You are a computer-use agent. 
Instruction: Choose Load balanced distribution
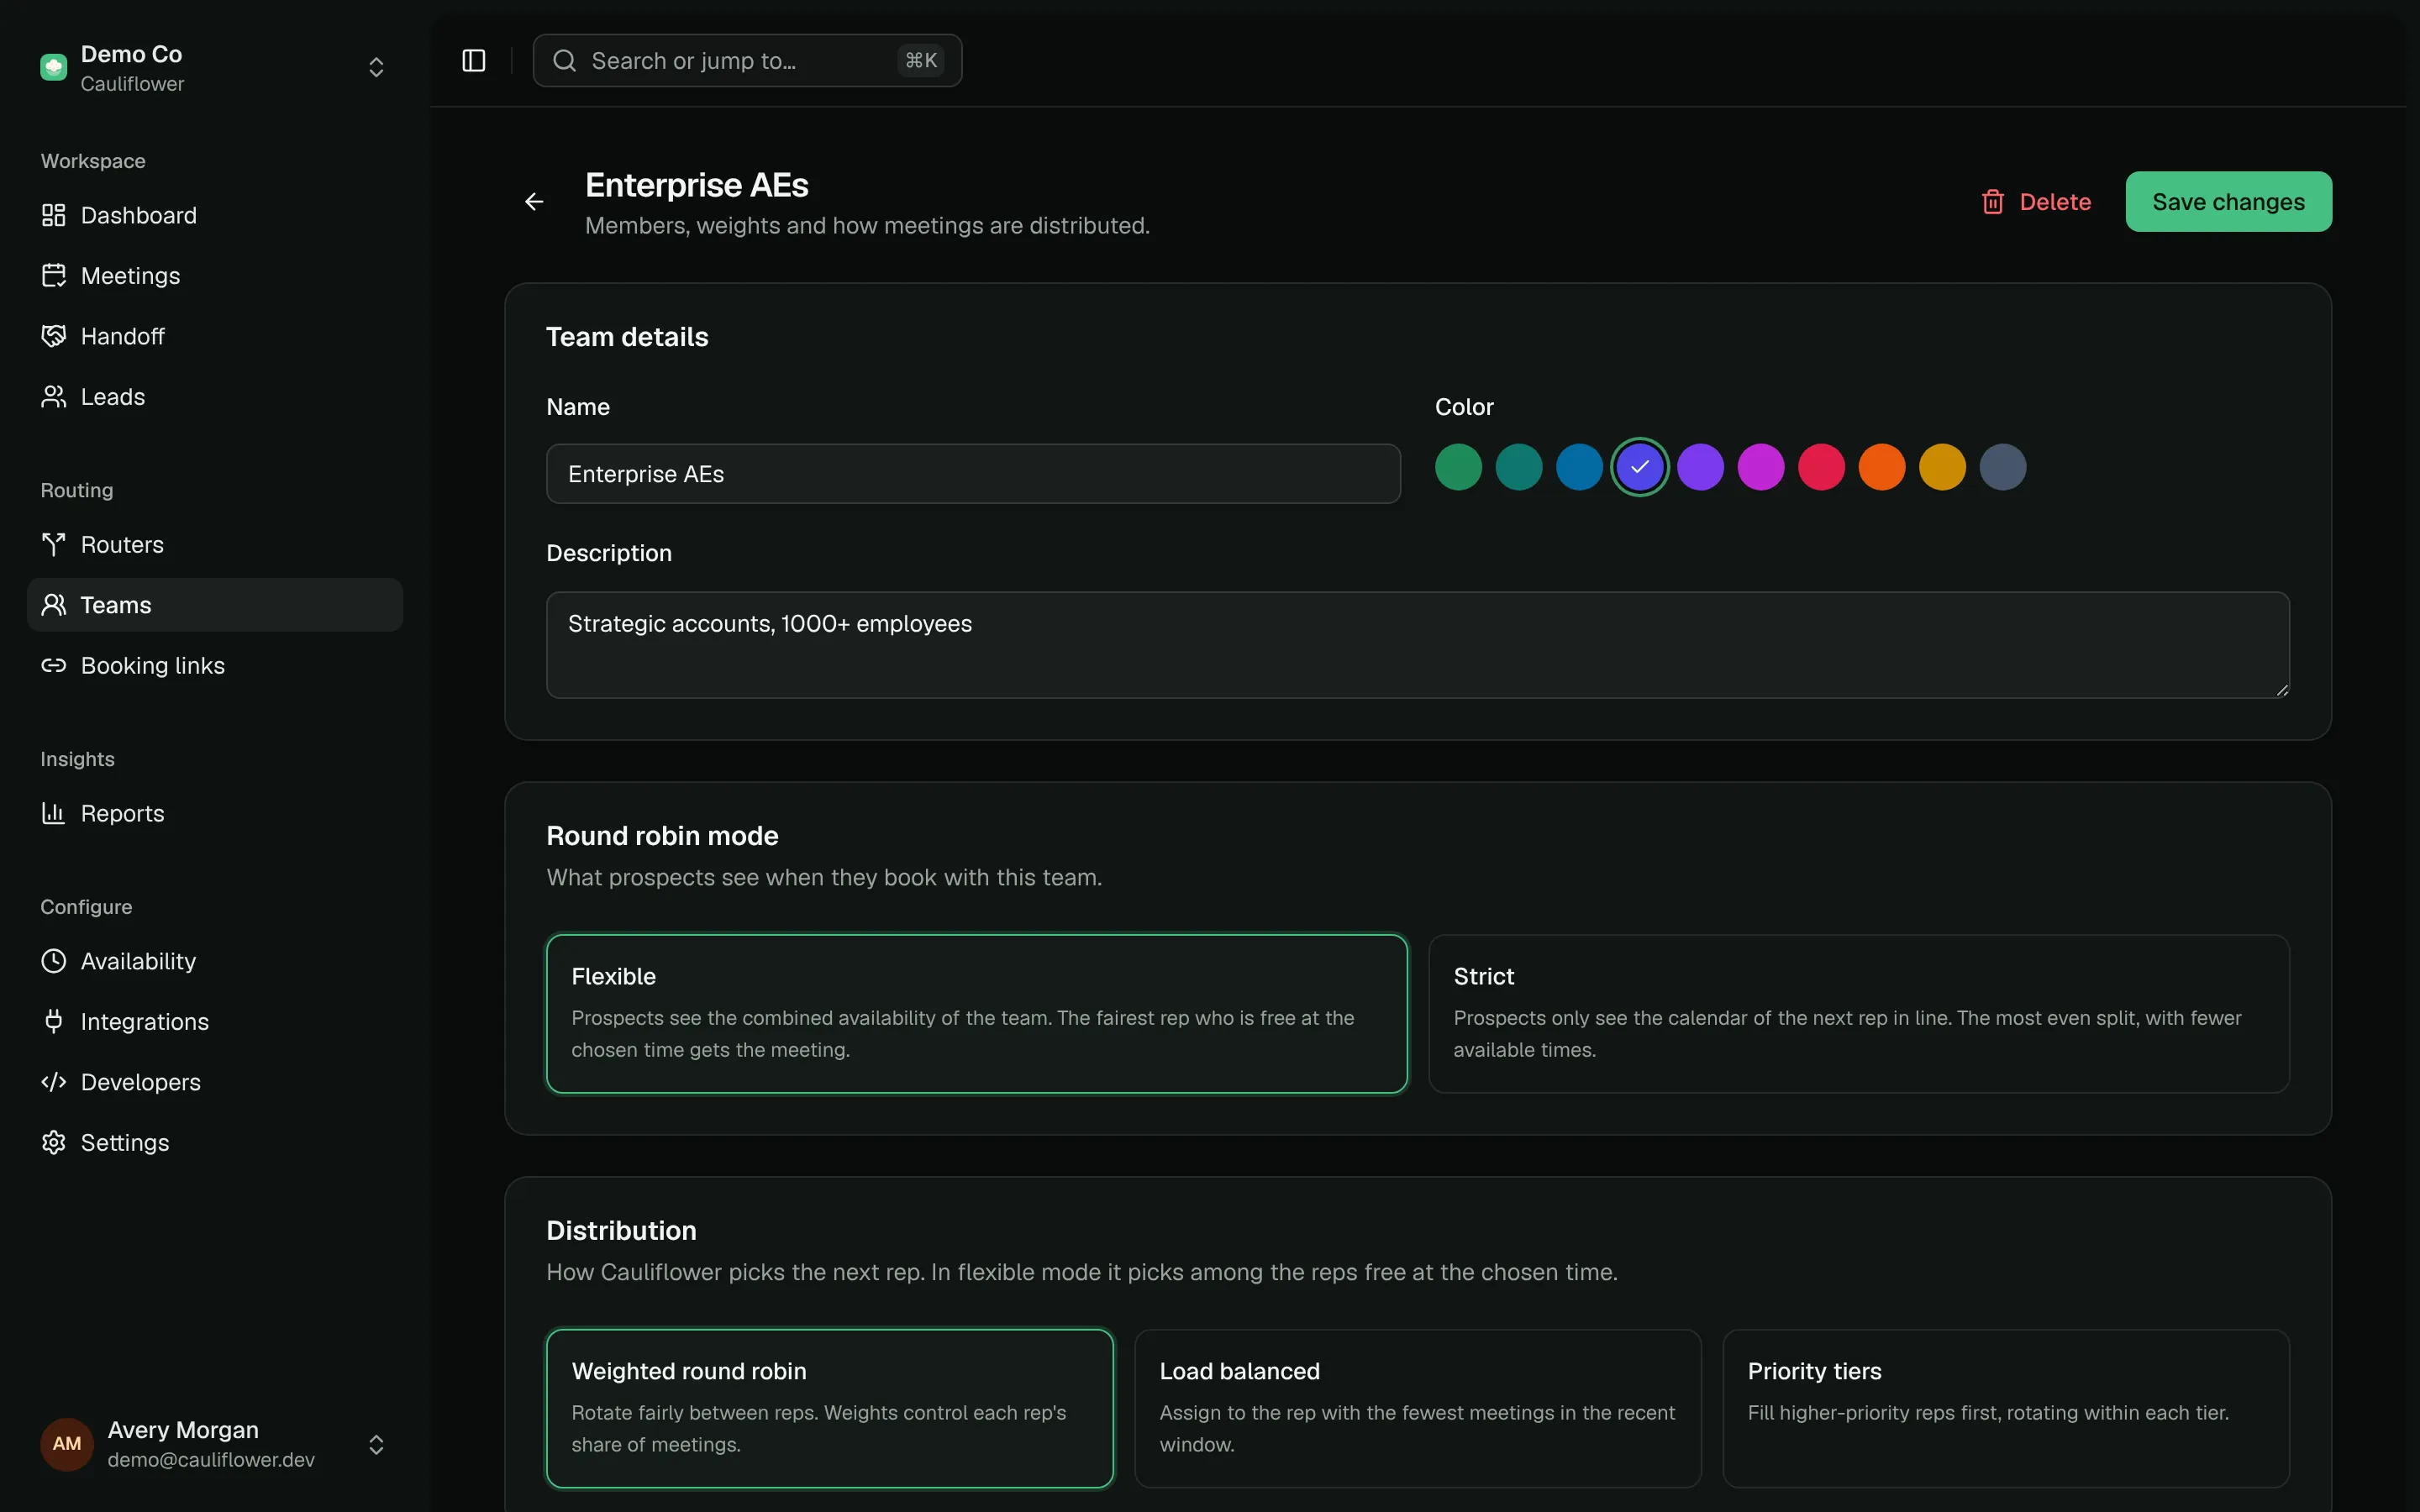[x=1417, y=1409]
